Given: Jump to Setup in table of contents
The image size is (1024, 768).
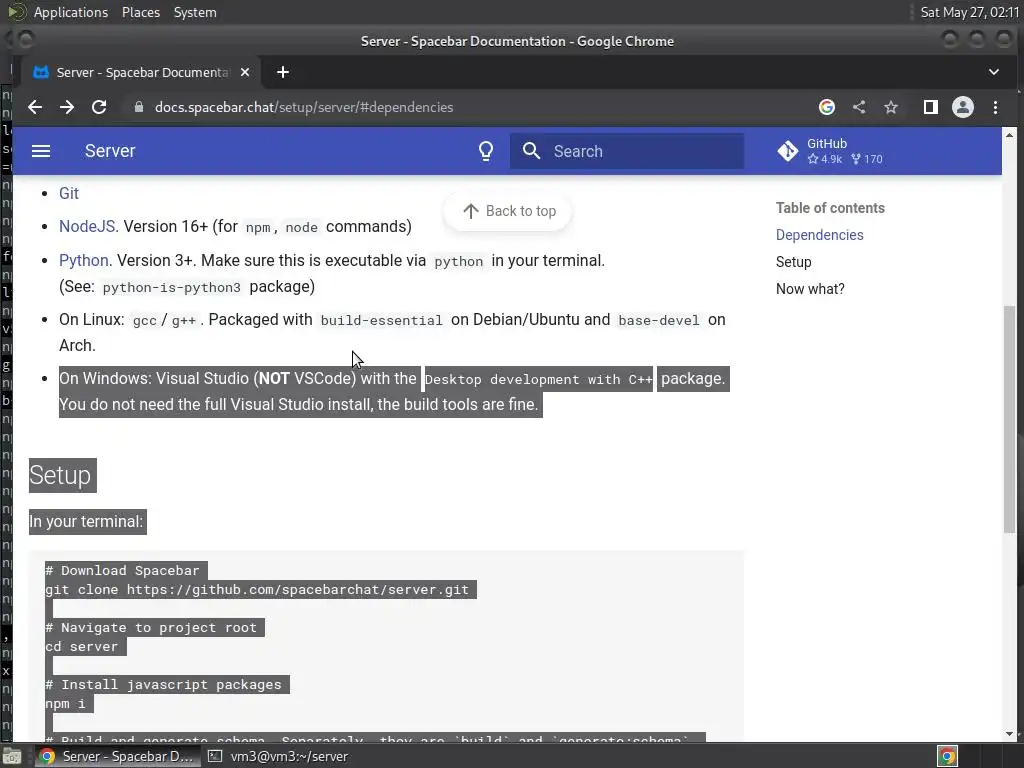Looking at the screenshot, I should 793,262.
